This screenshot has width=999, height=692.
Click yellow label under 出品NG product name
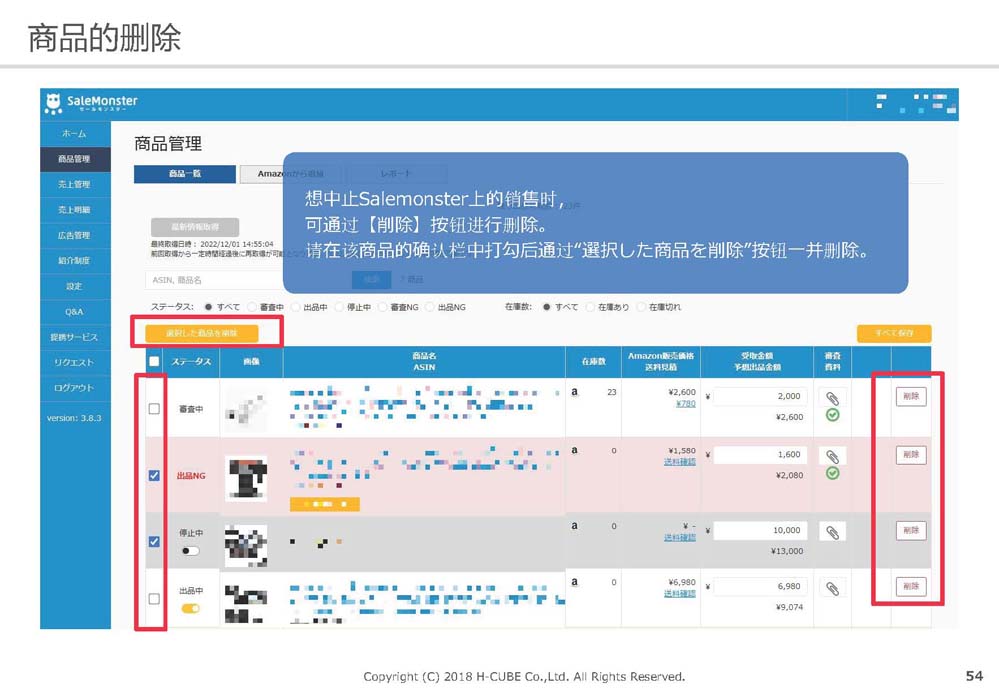325,504
